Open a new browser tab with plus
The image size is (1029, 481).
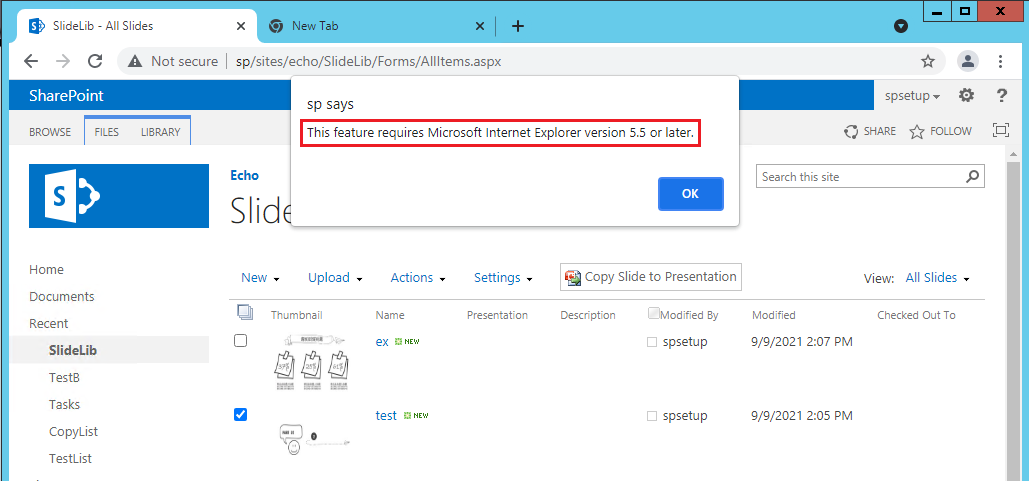[518, 26]
